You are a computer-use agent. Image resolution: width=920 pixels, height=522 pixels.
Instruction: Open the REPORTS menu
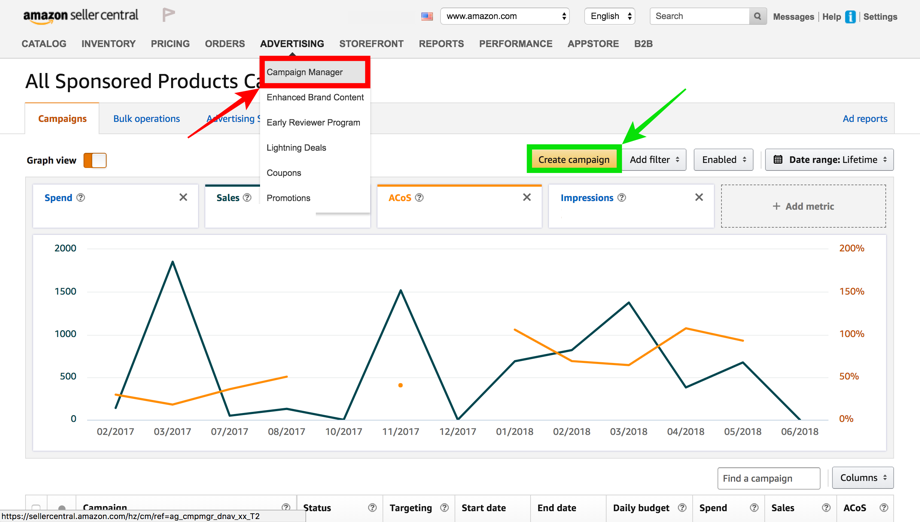[x=441, y=44]
